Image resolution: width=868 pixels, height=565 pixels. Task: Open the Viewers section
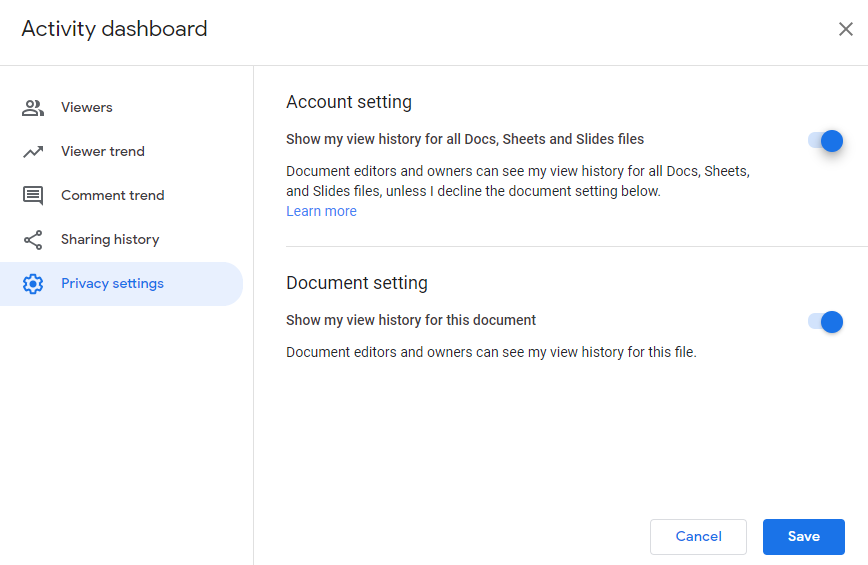pyautogui.click(x=87, y=108)
